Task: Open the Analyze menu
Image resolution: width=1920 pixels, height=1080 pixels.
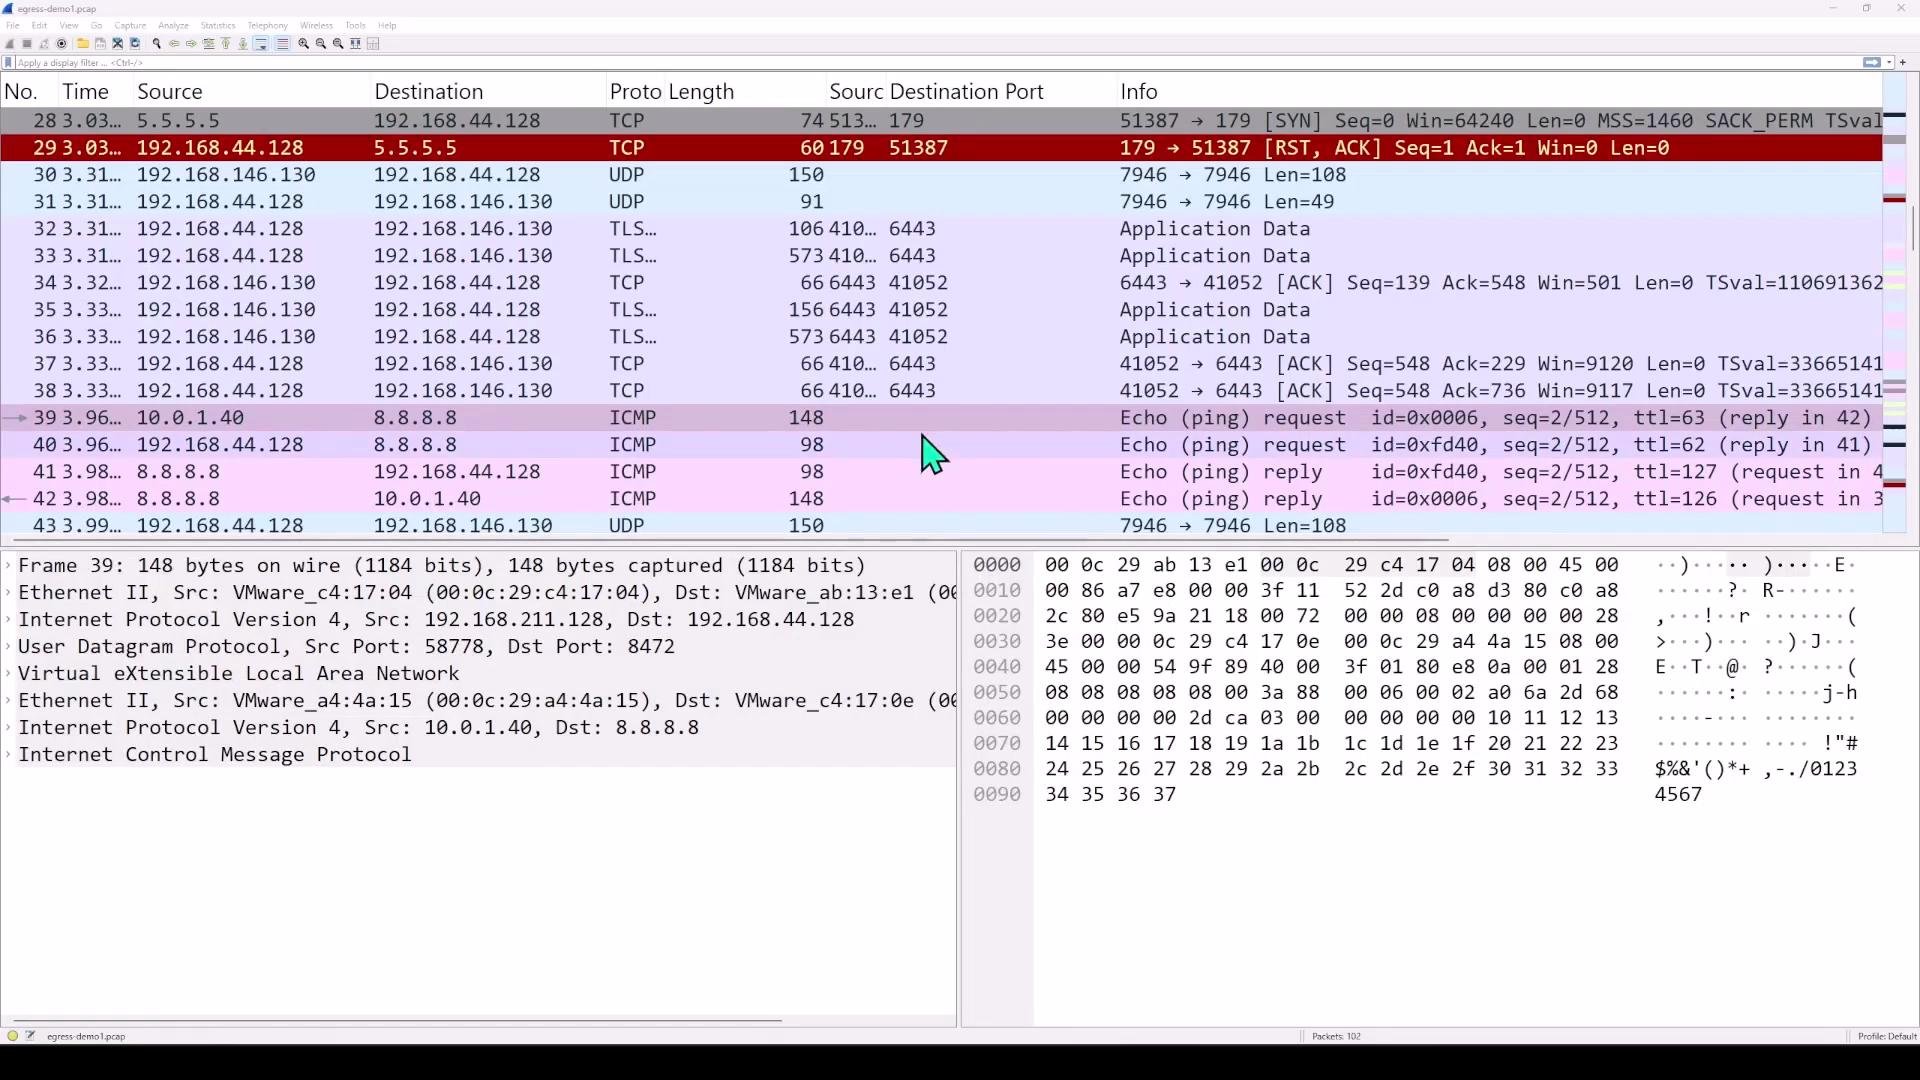Action: click(x=173, y=25)
